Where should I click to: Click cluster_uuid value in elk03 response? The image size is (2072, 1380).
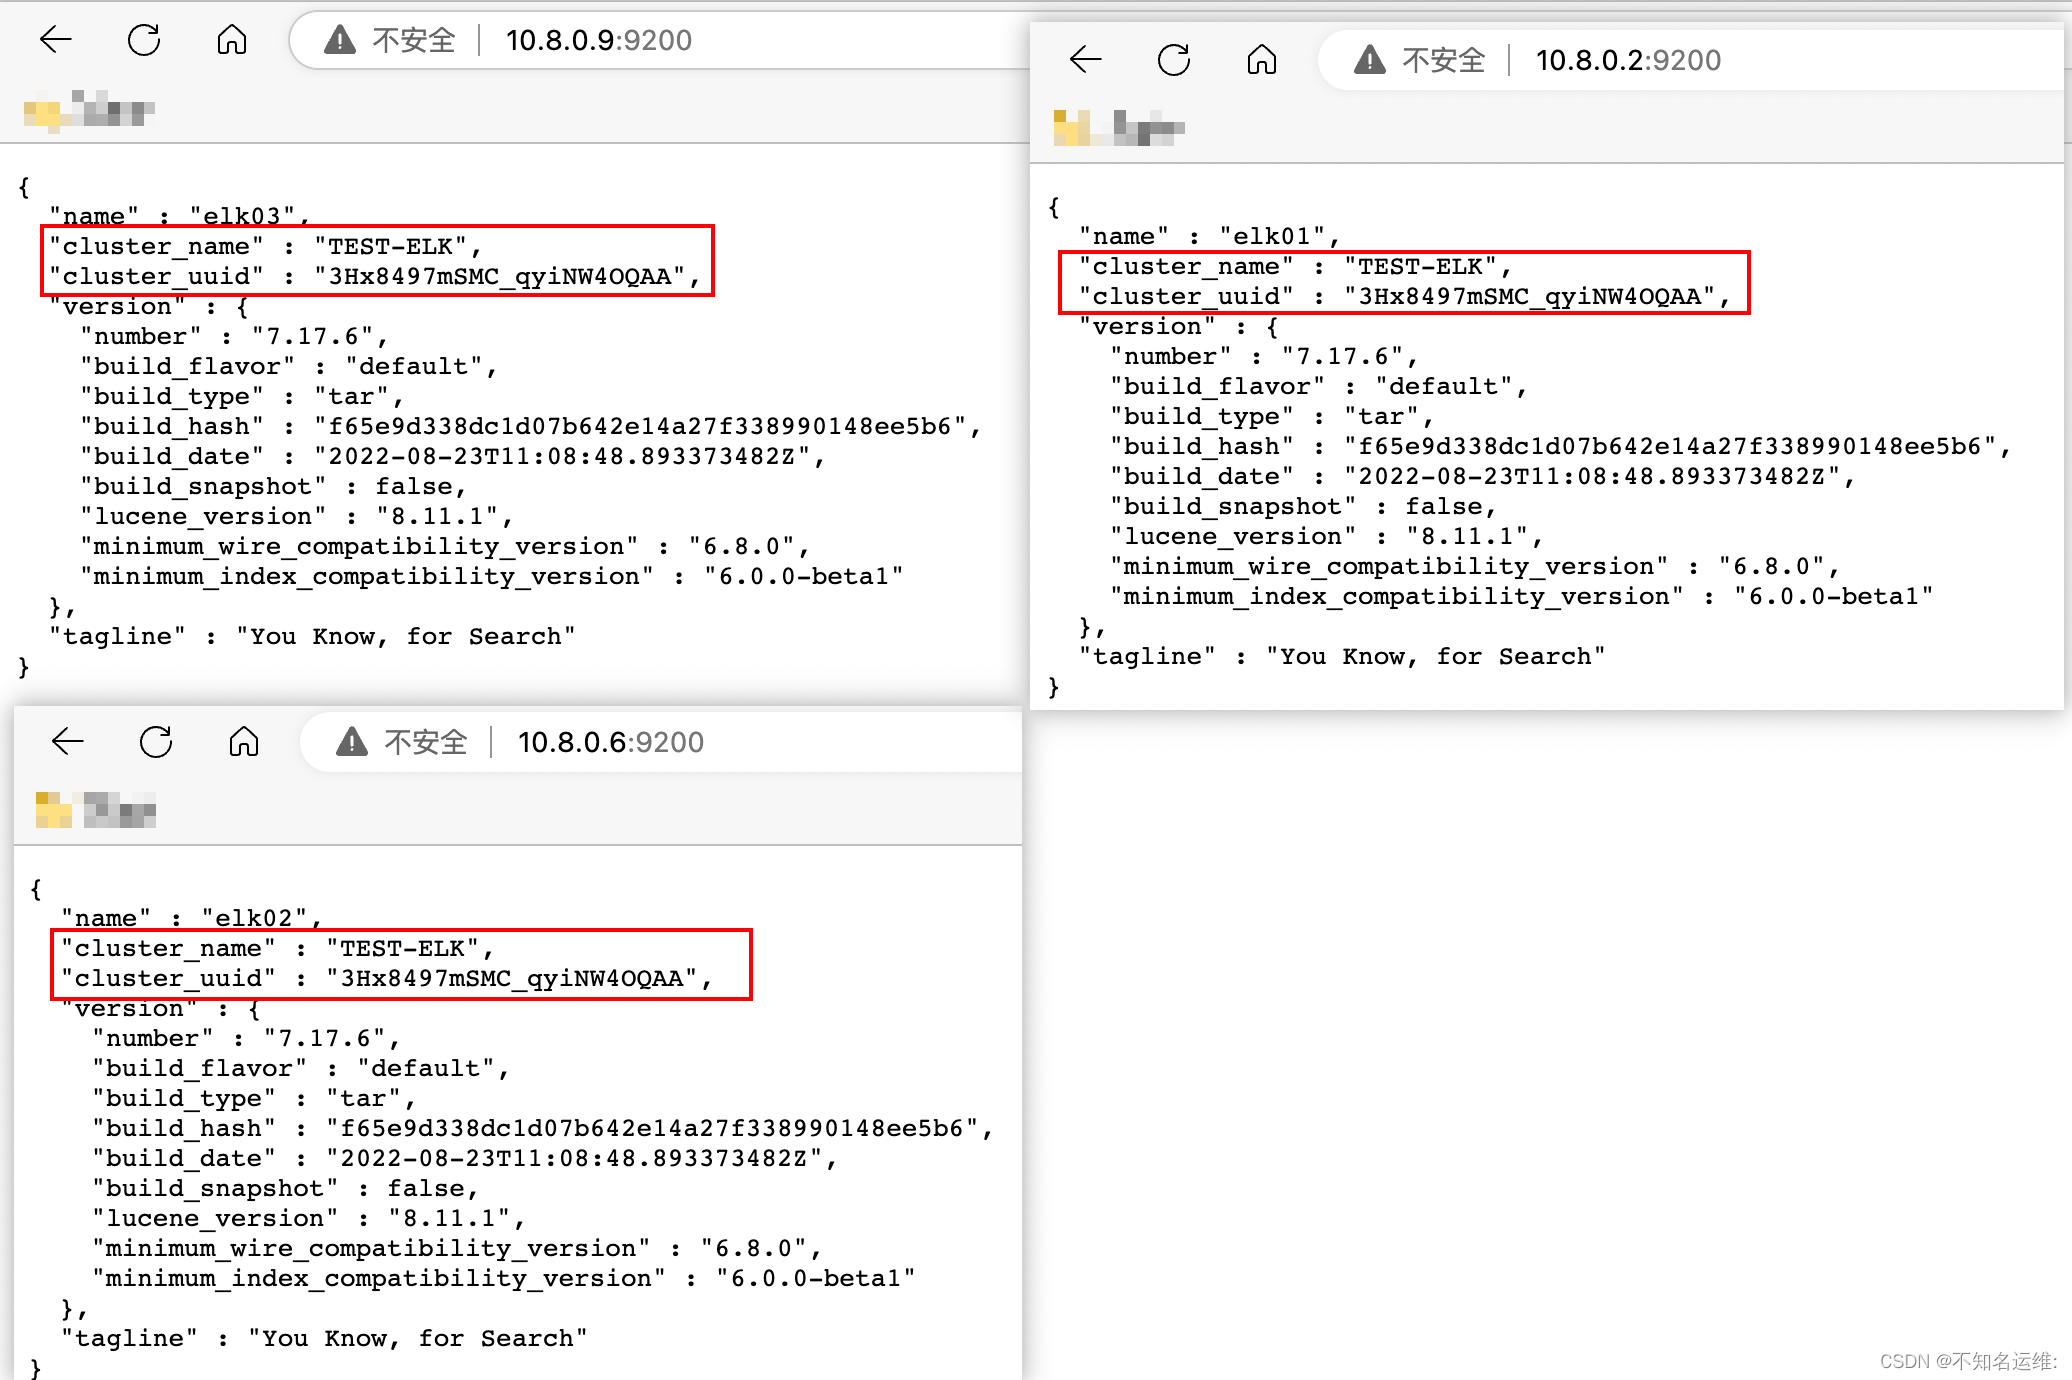500,277
